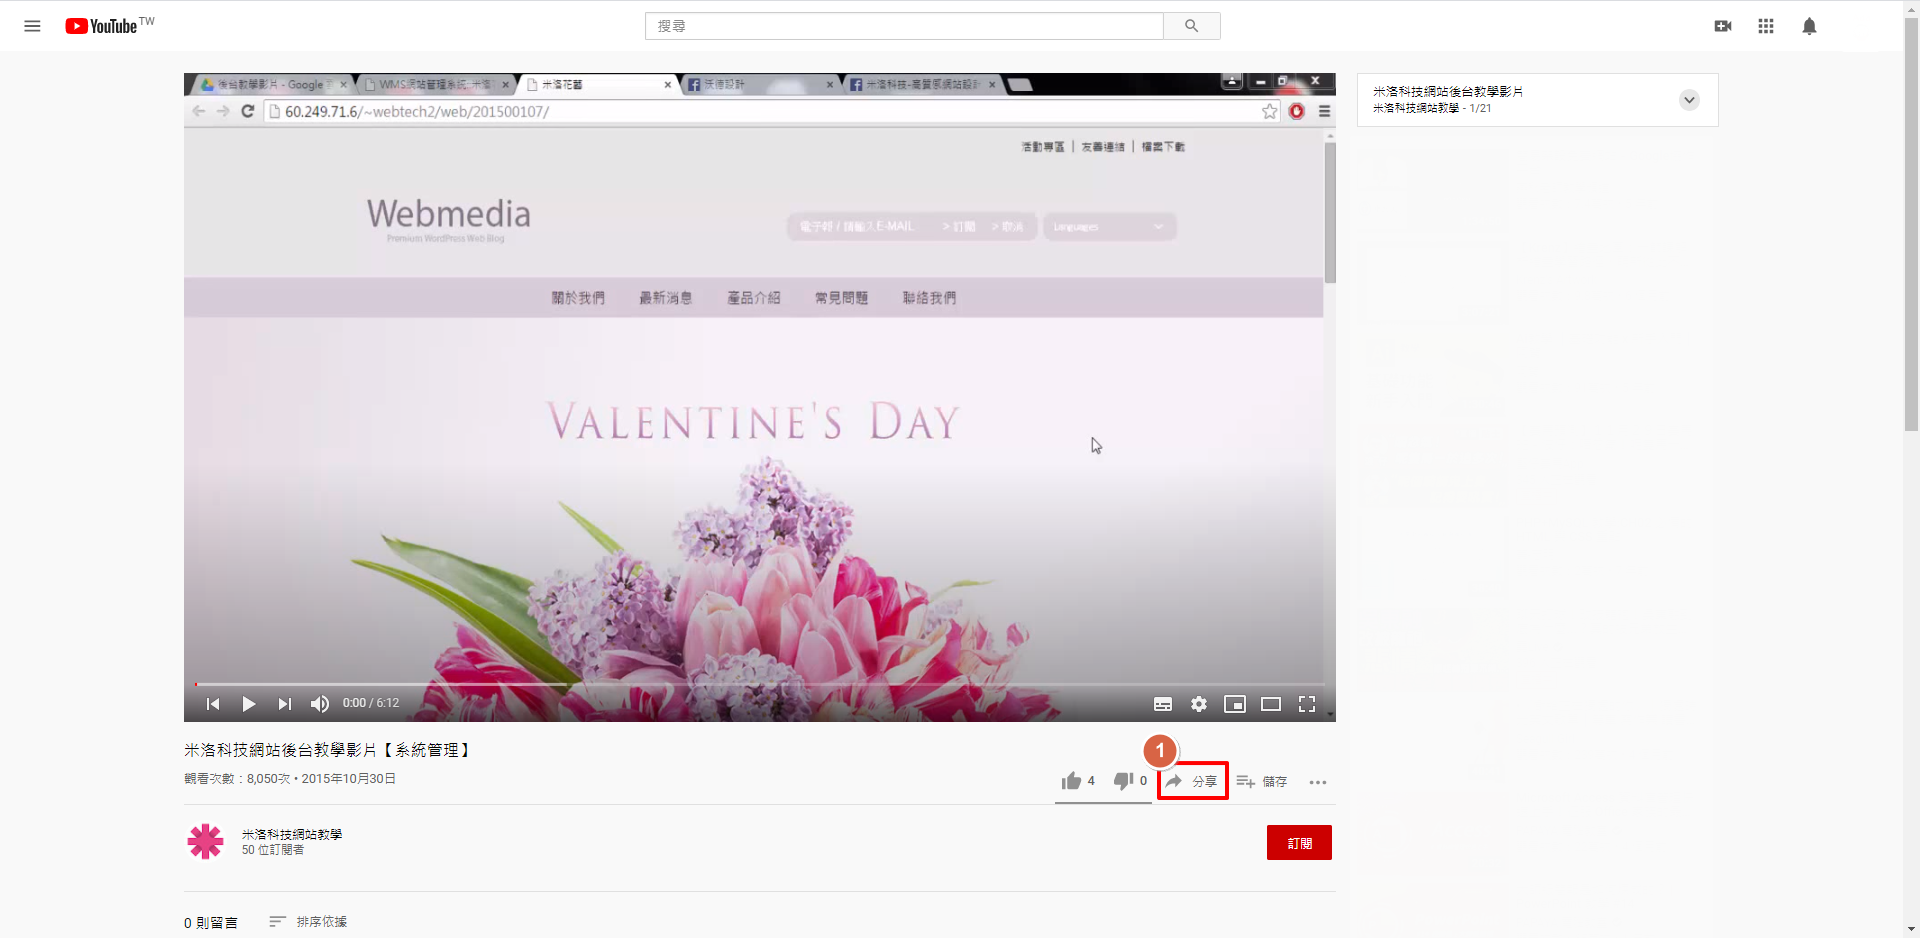The width and height of the screenshot is (1920, 938).
Task: Expand the playlist panel with chevron
Action: (1689, 100)
